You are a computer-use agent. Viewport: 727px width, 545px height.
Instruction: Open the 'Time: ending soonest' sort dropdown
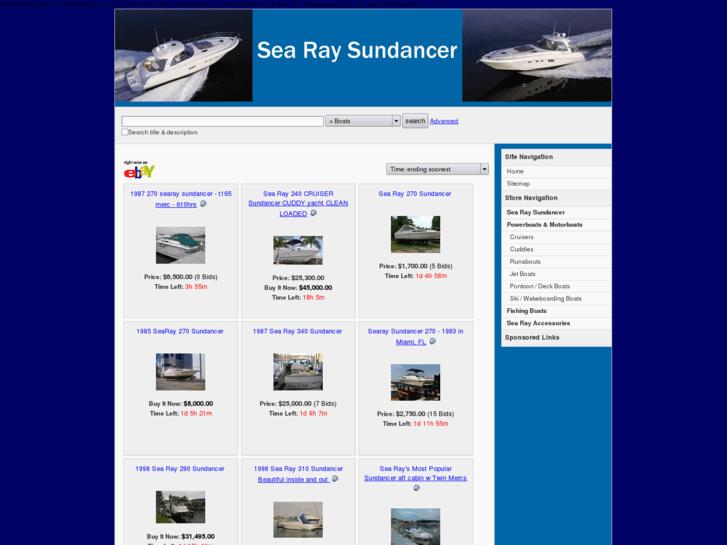point(437,169)
